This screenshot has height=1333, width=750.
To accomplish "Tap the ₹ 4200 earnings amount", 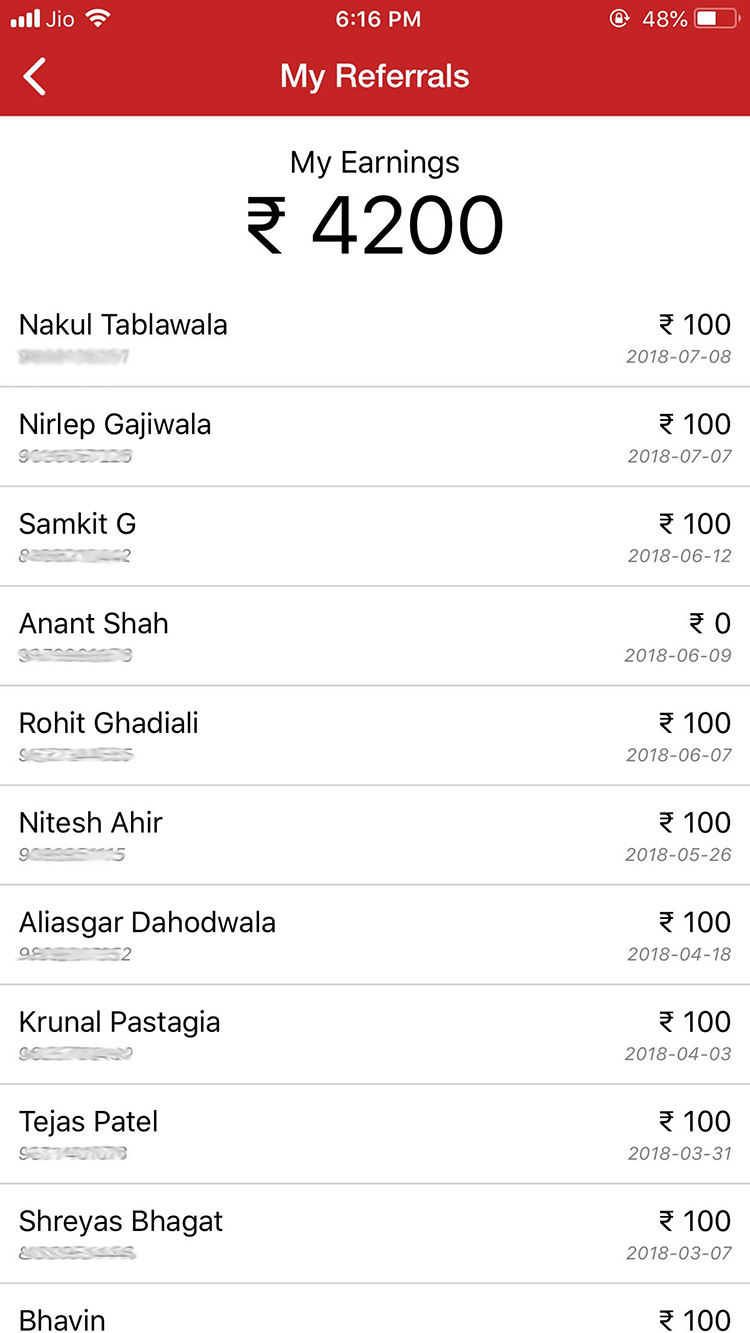I will click(375, 225).
